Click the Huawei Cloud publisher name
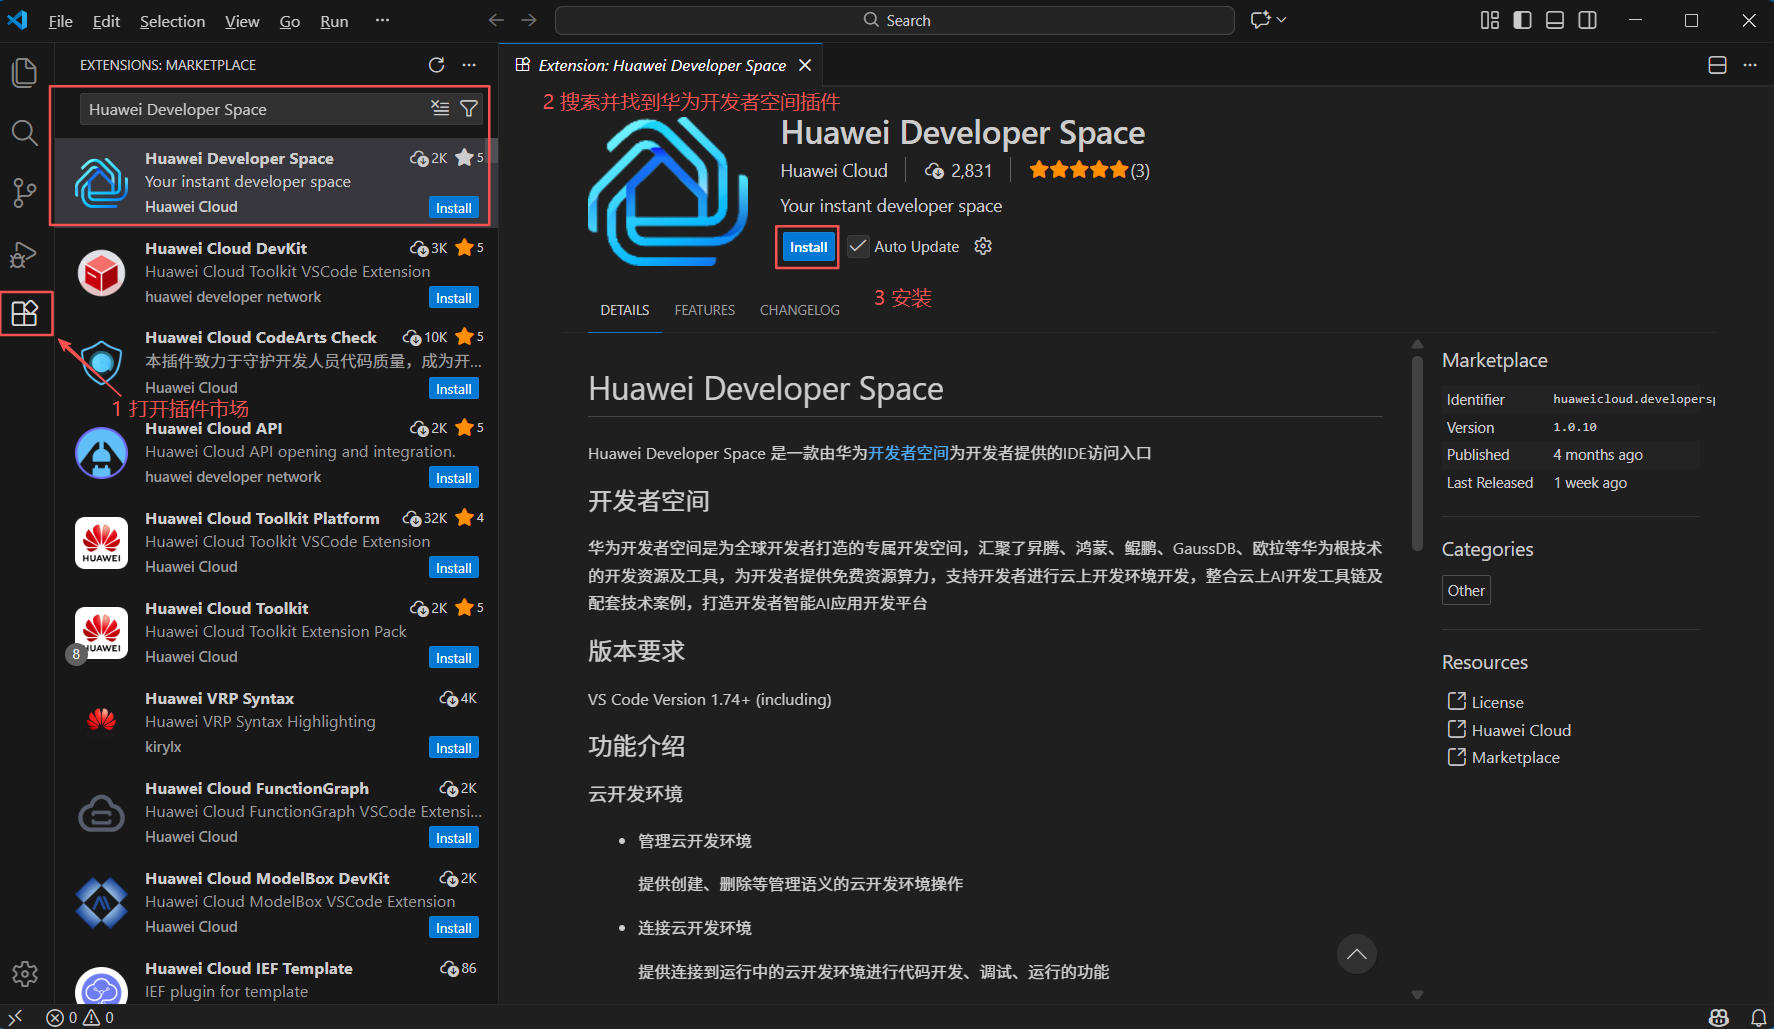 click(834, 171)
